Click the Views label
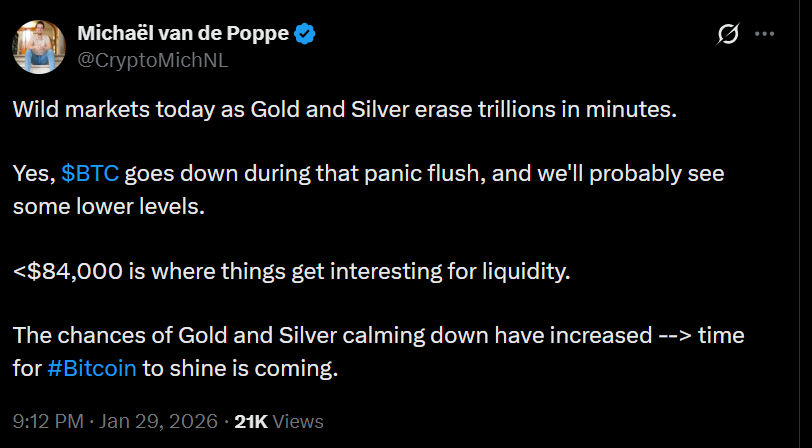Viewport: 812px width, 448px height. (x=297, y=422)
